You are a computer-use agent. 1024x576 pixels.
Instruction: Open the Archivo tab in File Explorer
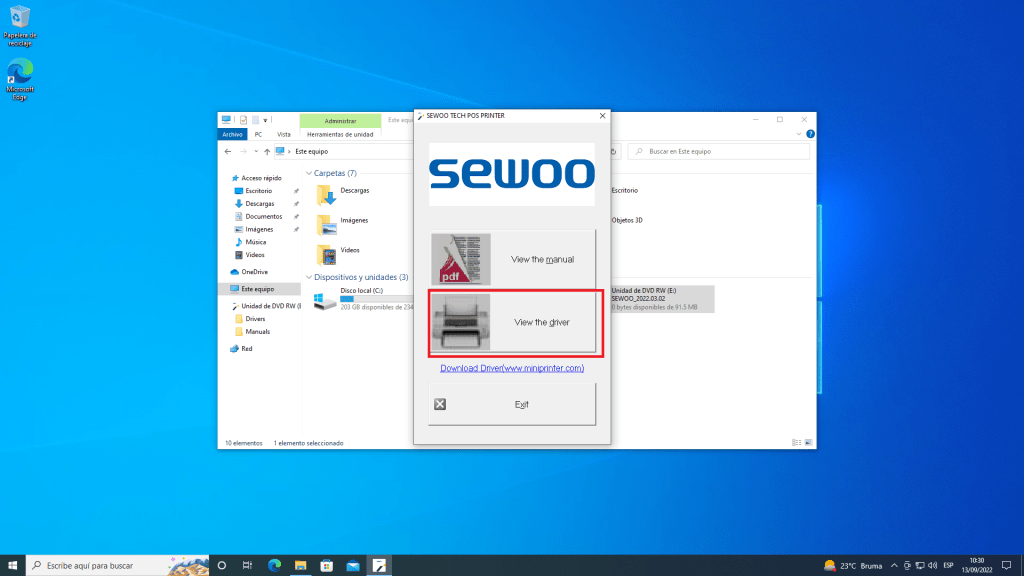point(232,134)
